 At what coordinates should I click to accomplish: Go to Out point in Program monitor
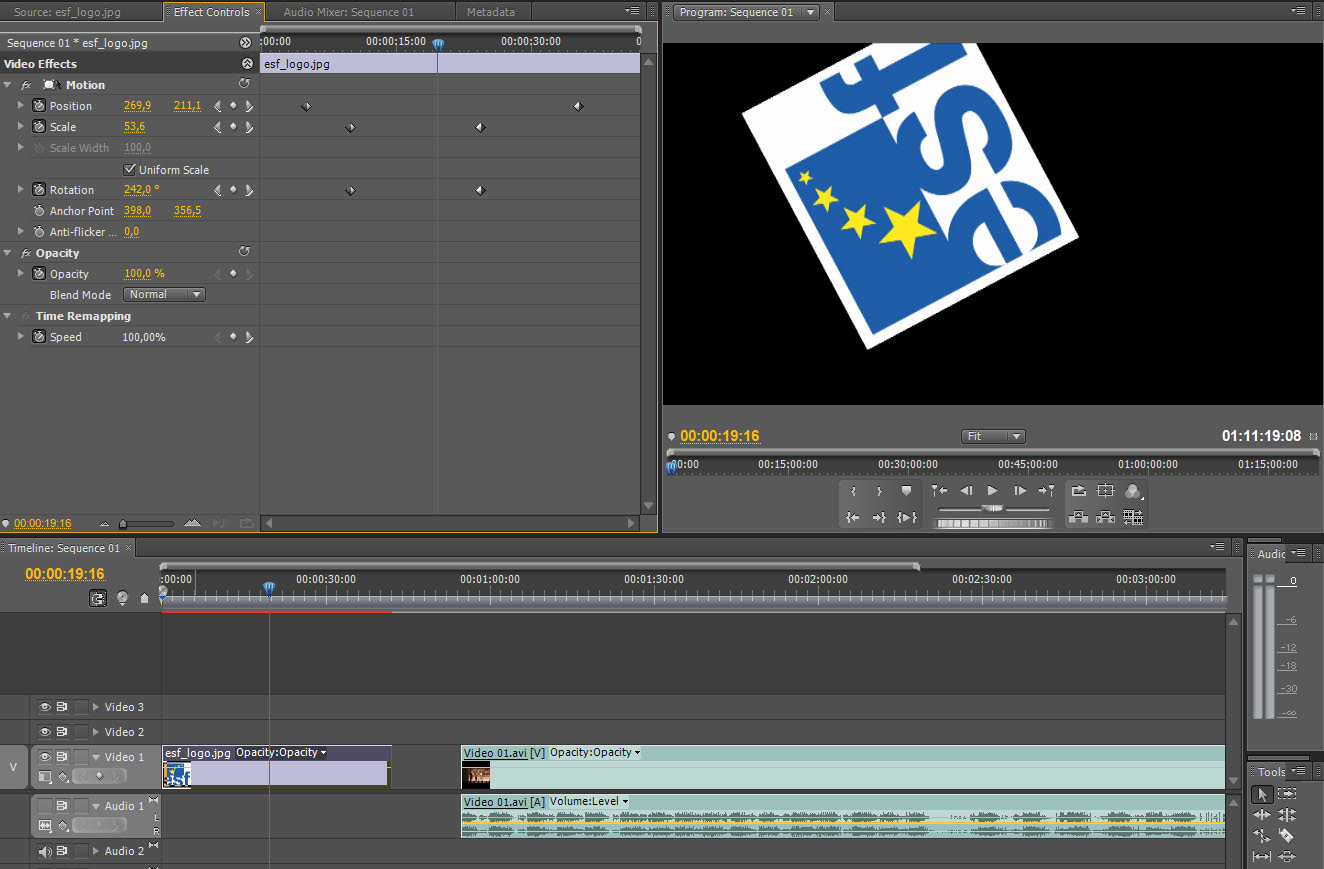point(879,517)
